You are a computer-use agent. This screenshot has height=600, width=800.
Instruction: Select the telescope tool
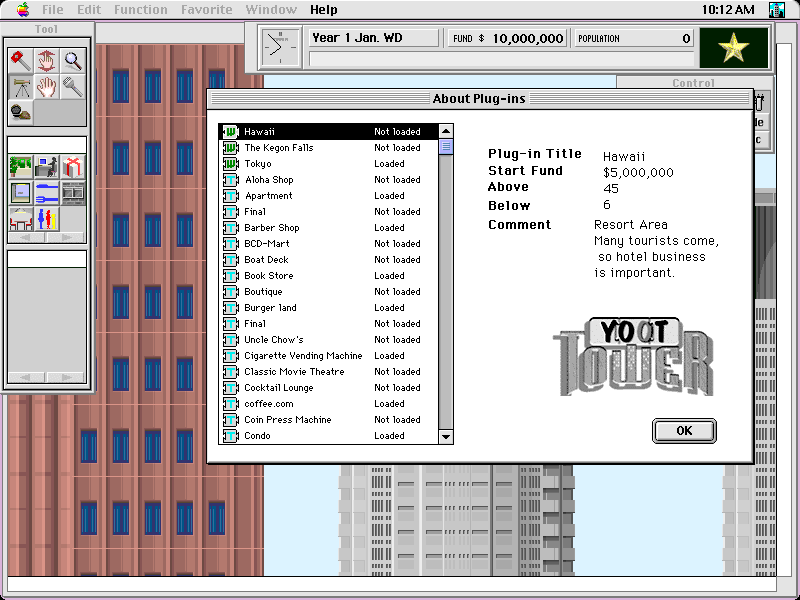(20, 87)
